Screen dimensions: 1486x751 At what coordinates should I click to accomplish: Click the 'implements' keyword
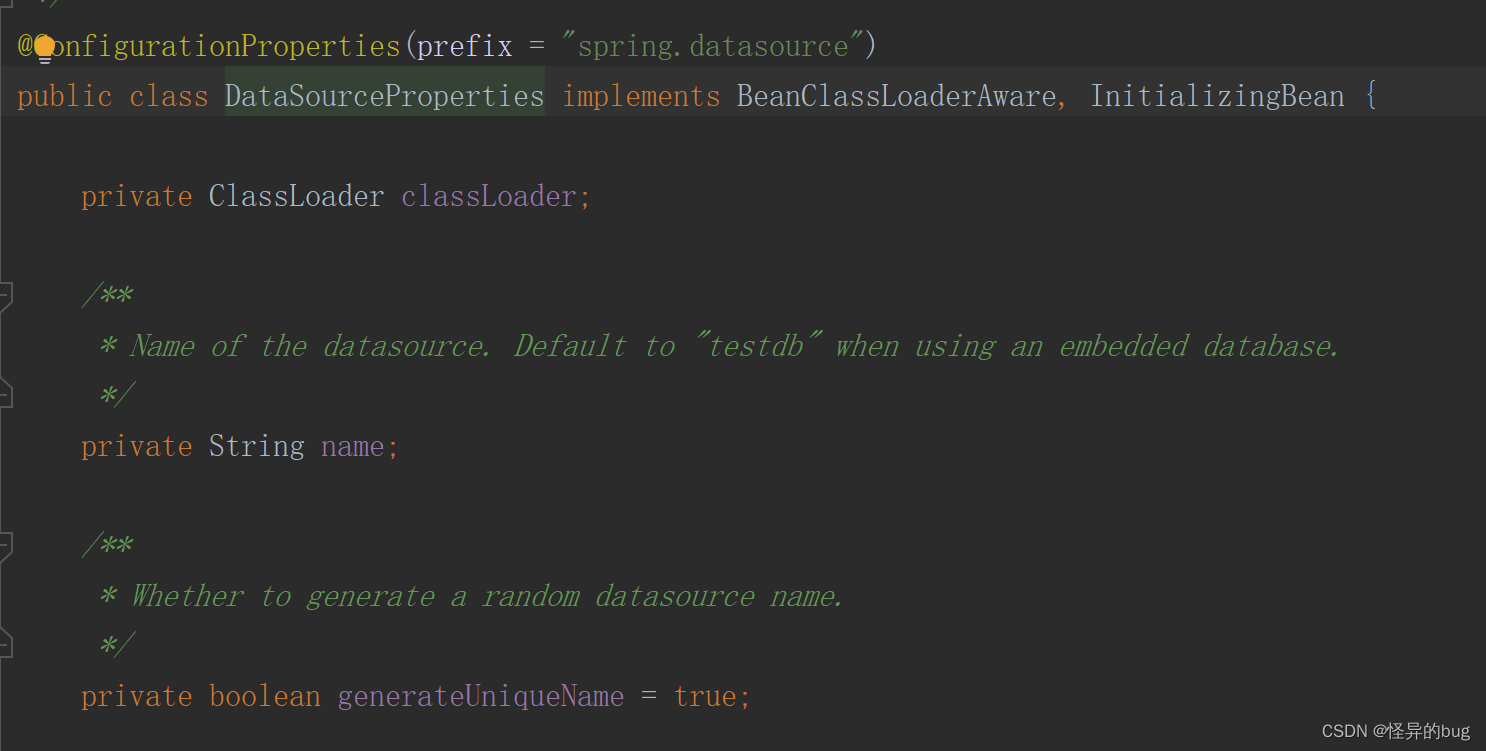(x=641, y=96)
